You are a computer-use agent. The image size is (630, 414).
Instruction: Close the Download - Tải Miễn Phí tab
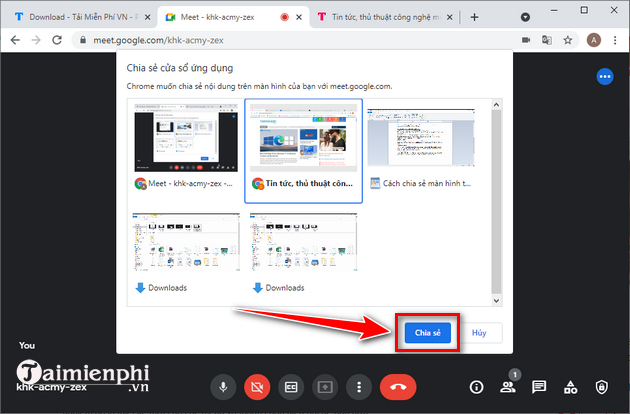tap(147, 17)
